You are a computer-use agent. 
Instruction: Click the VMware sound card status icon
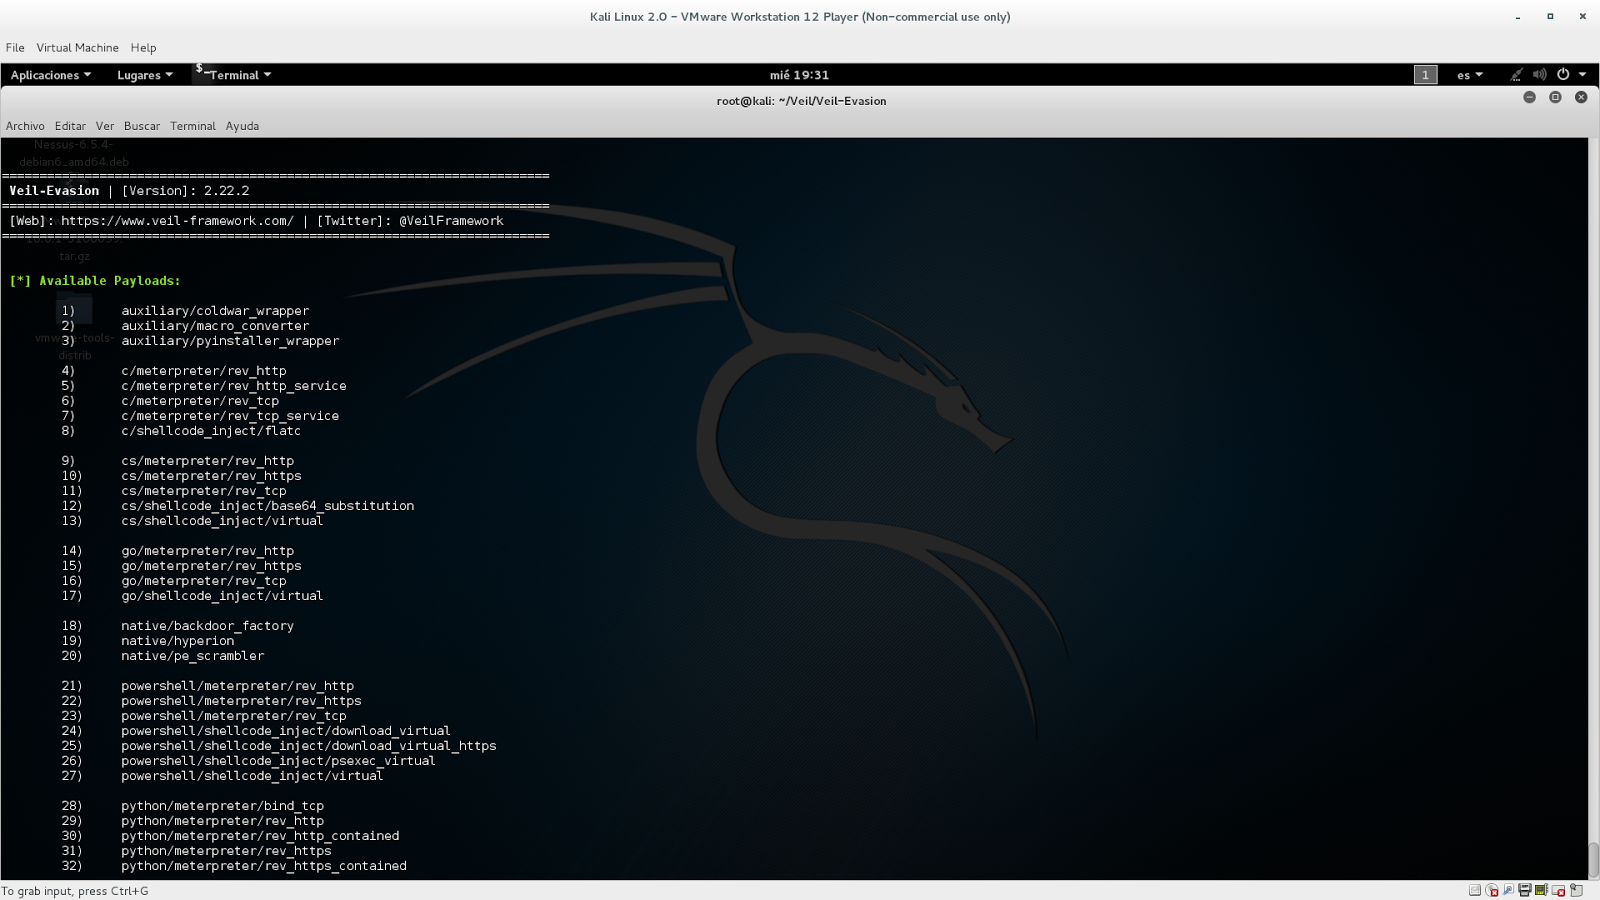[1542, 890]
